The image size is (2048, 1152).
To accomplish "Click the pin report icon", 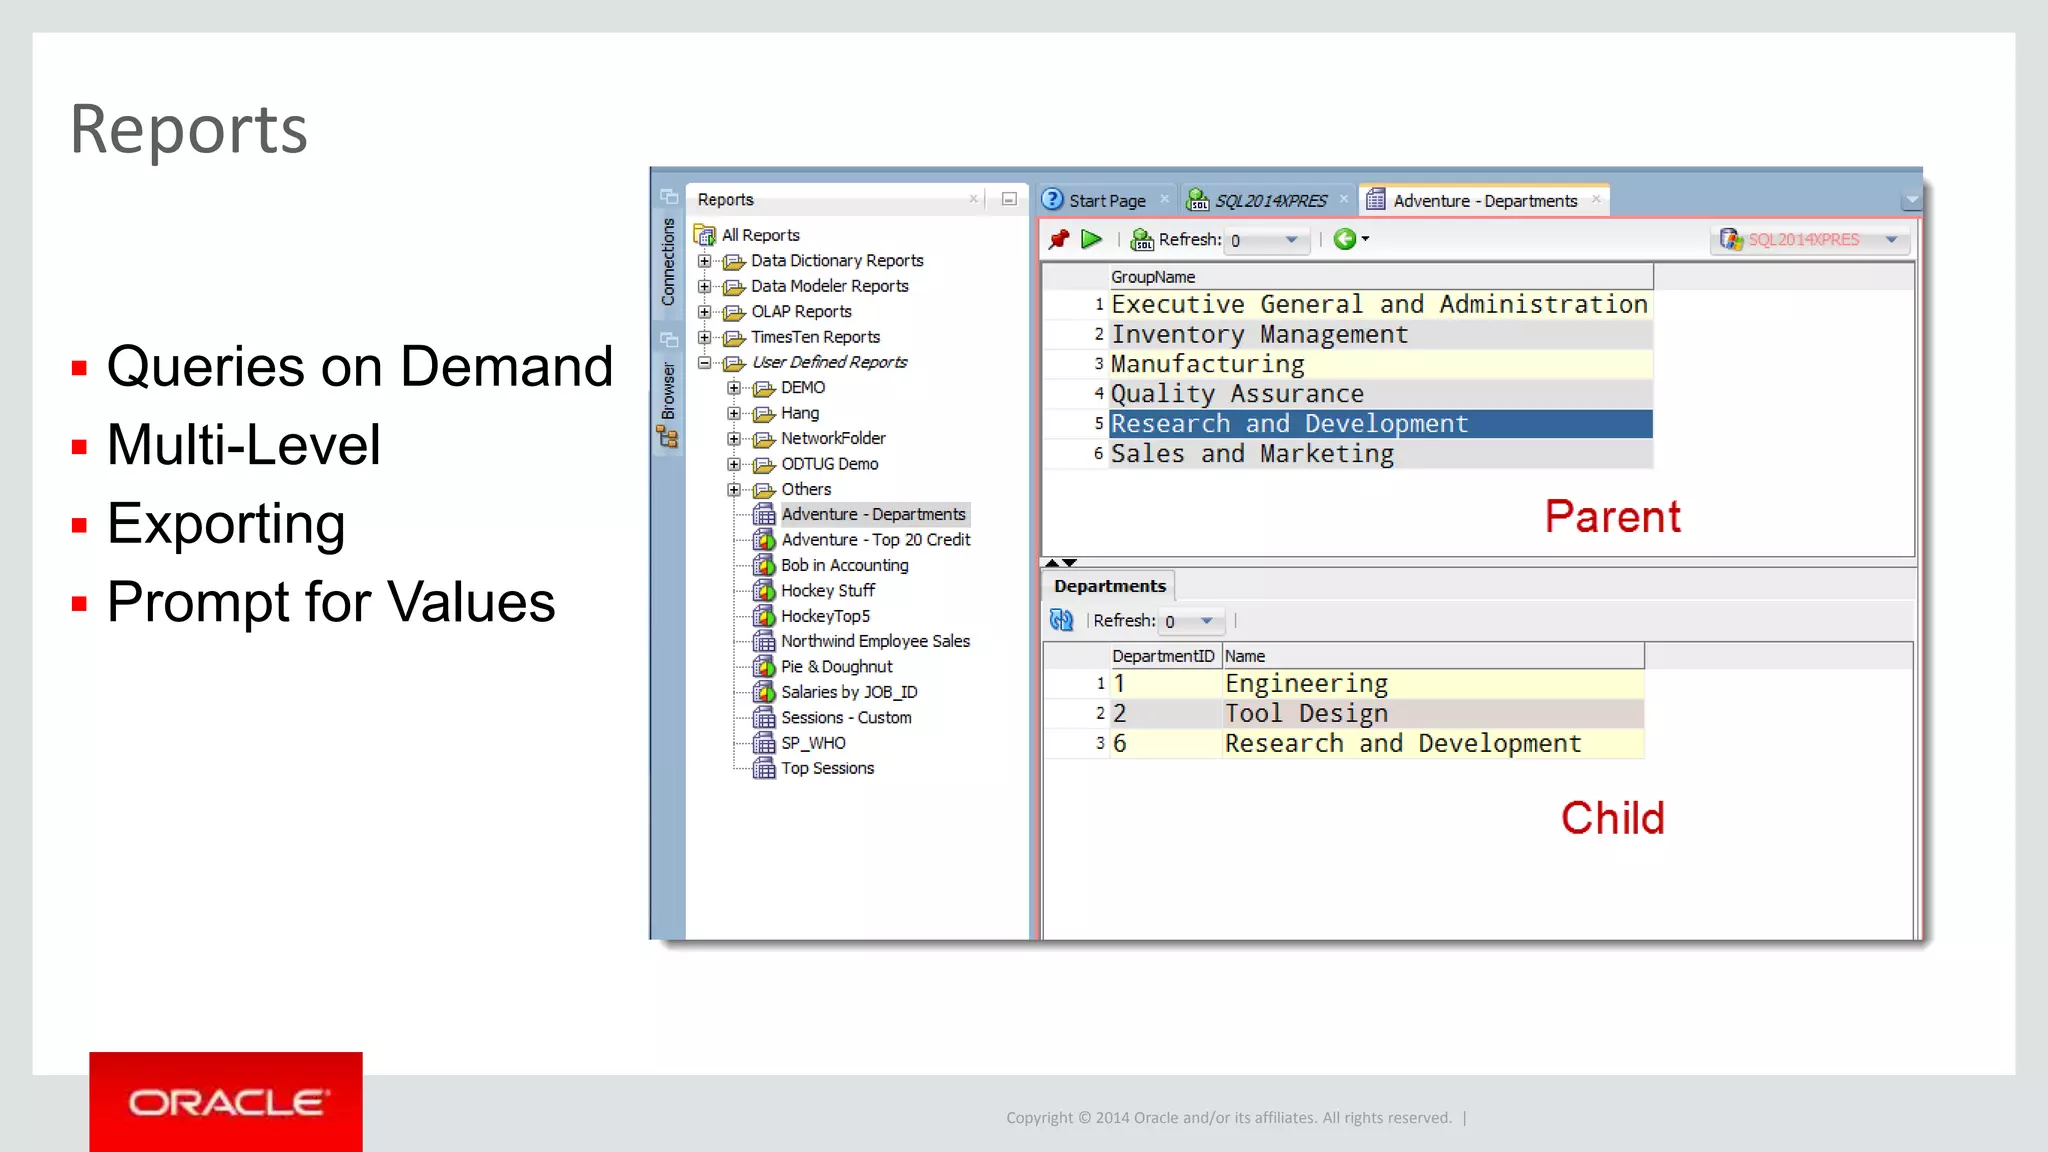I will click(x=1059, y=239).
